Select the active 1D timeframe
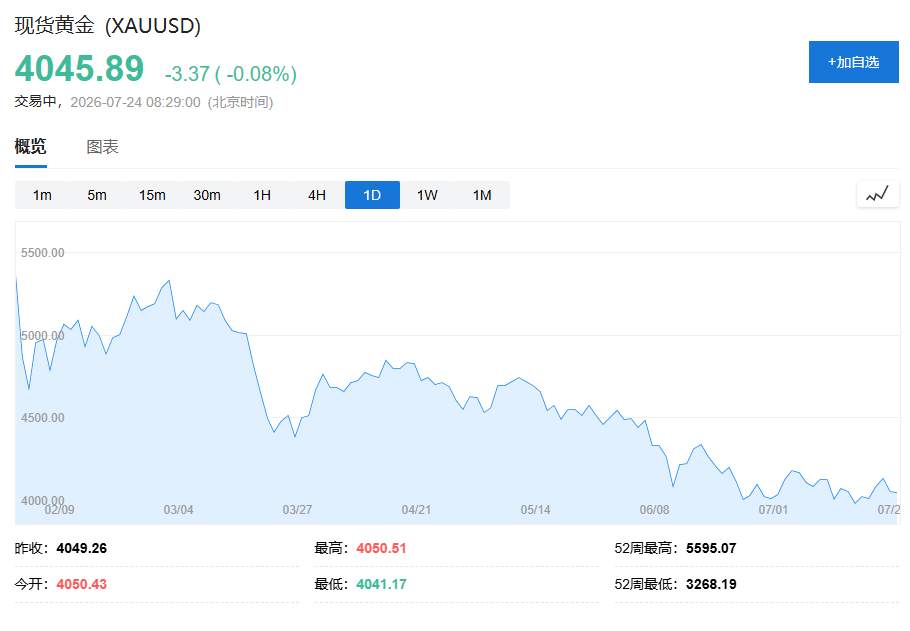 click(x=372, y=195)
